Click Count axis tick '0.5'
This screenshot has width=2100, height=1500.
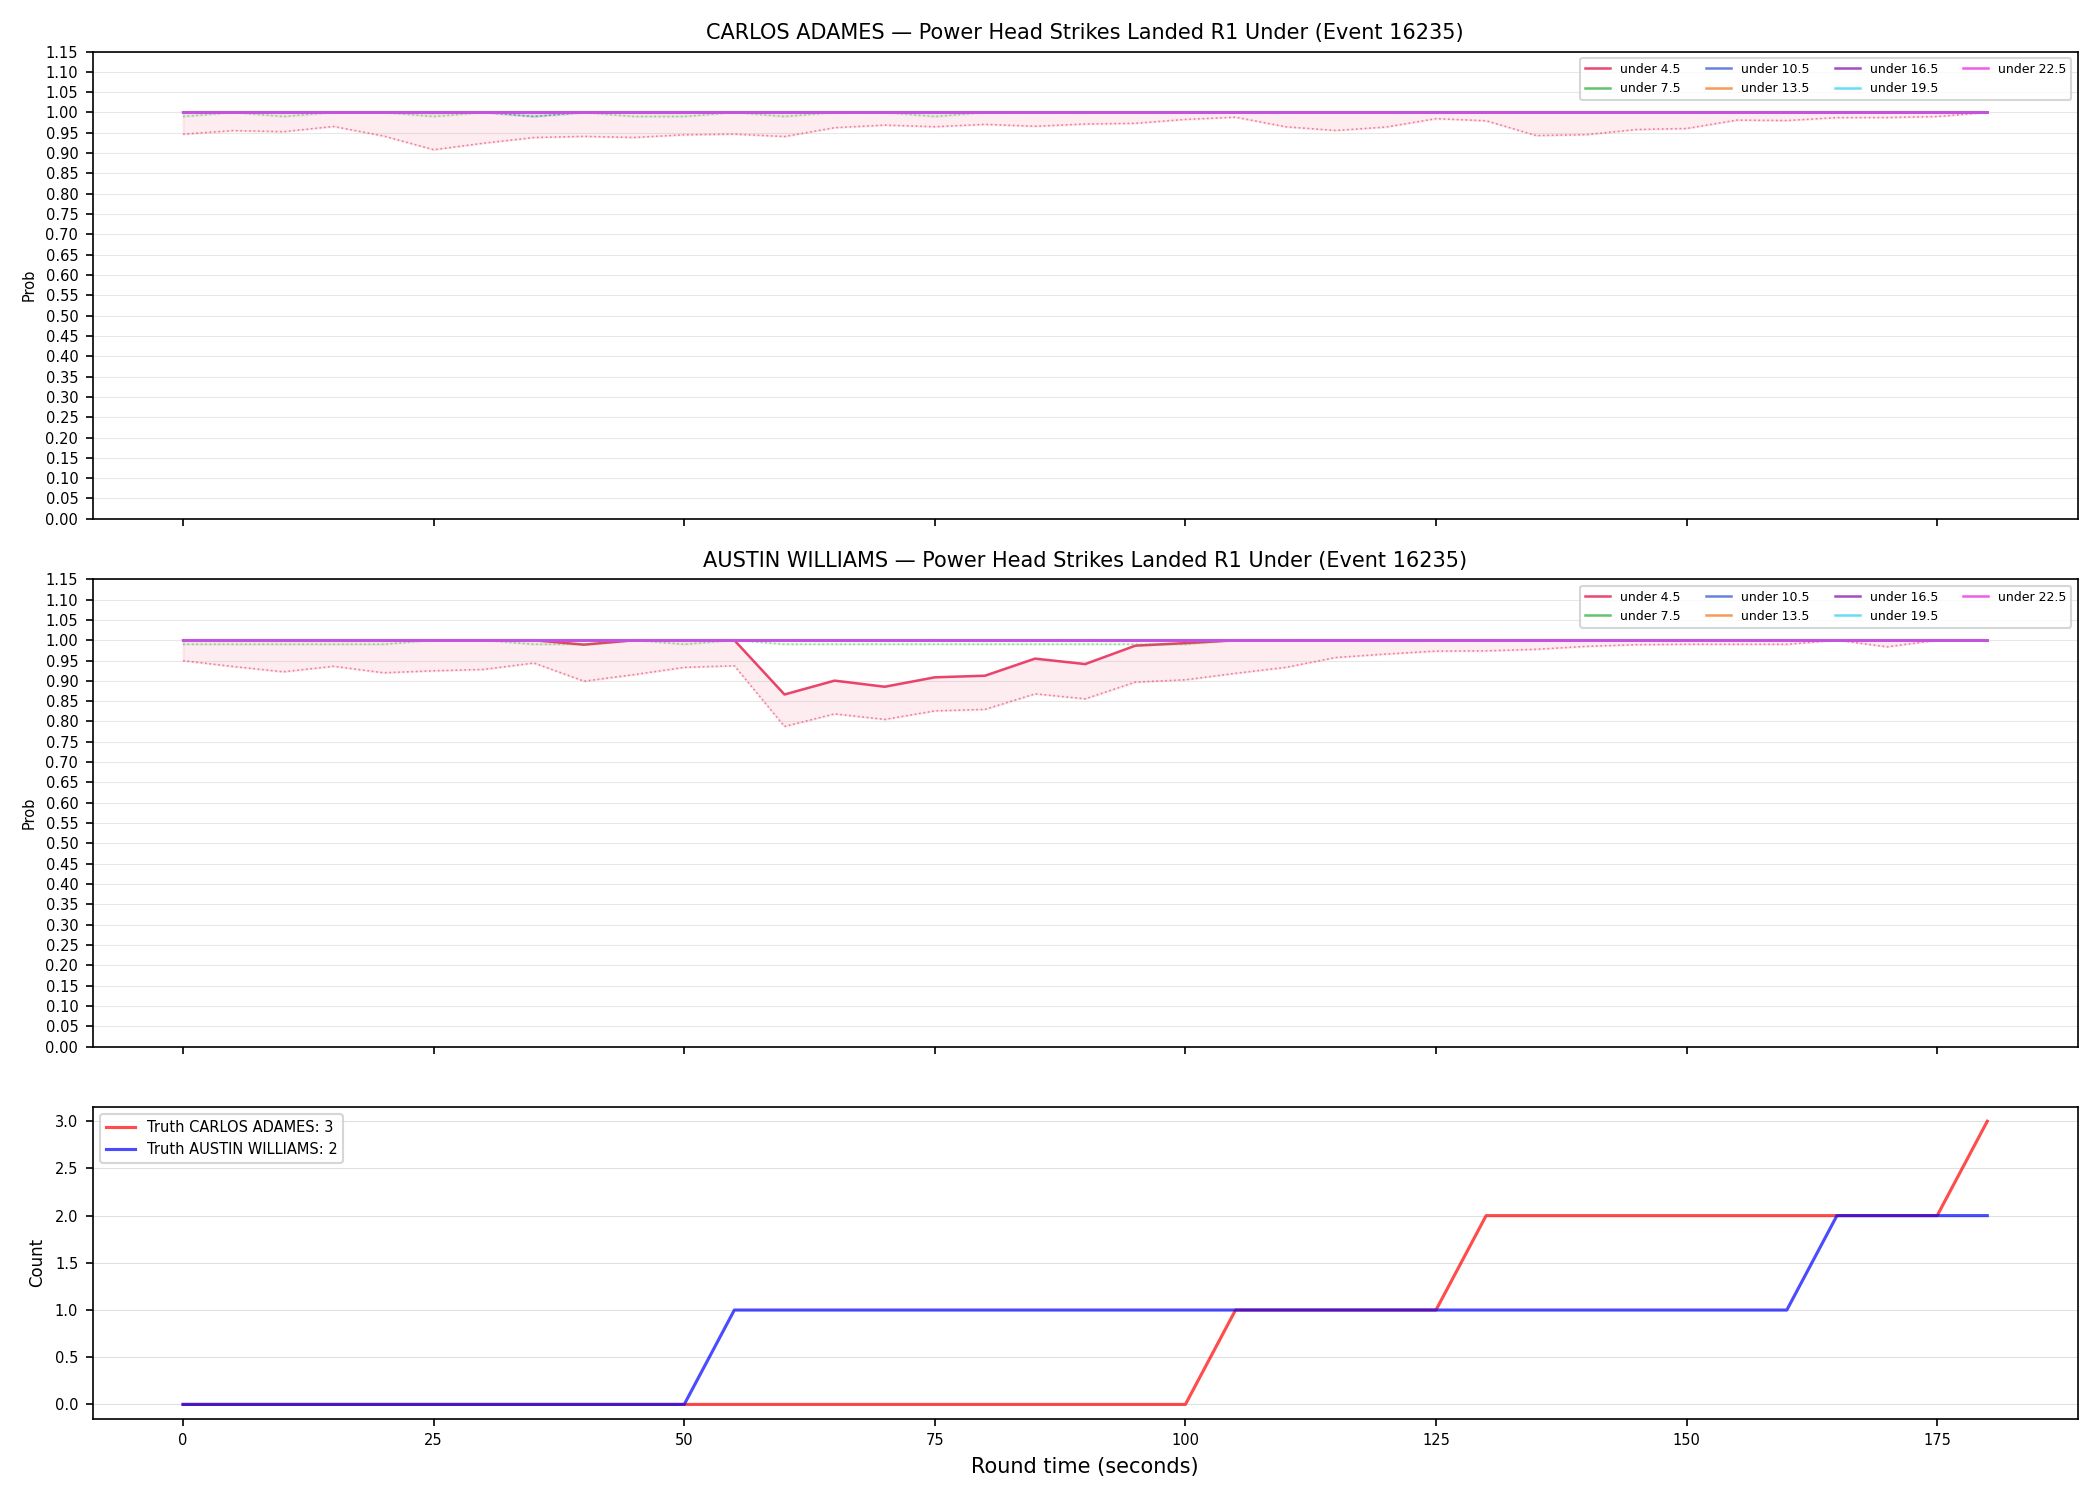[67, 1357]
